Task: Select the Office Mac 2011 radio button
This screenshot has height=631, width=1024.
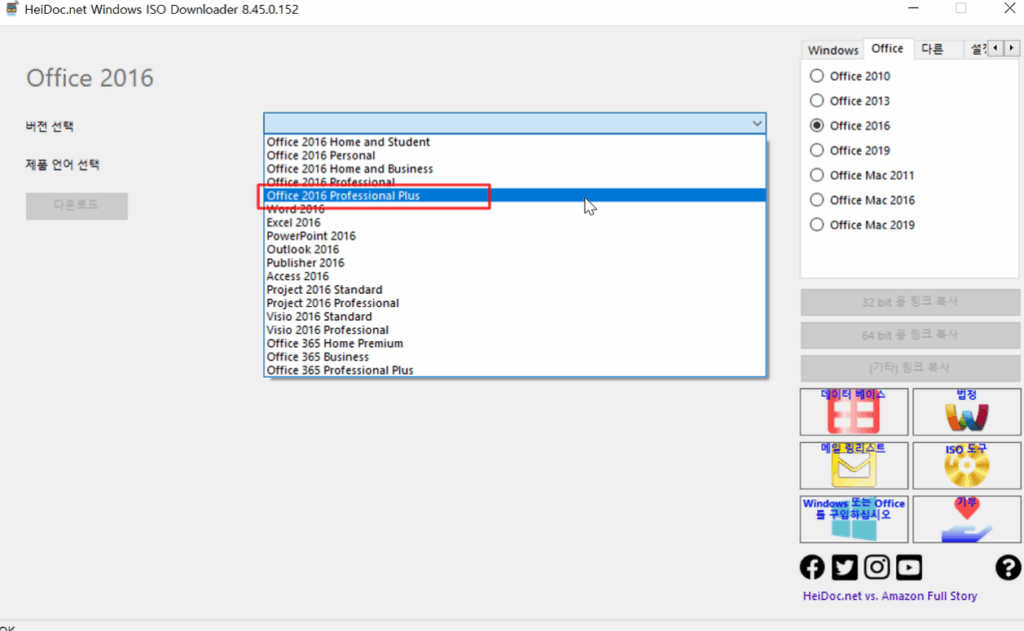Action: click(816, 175)
